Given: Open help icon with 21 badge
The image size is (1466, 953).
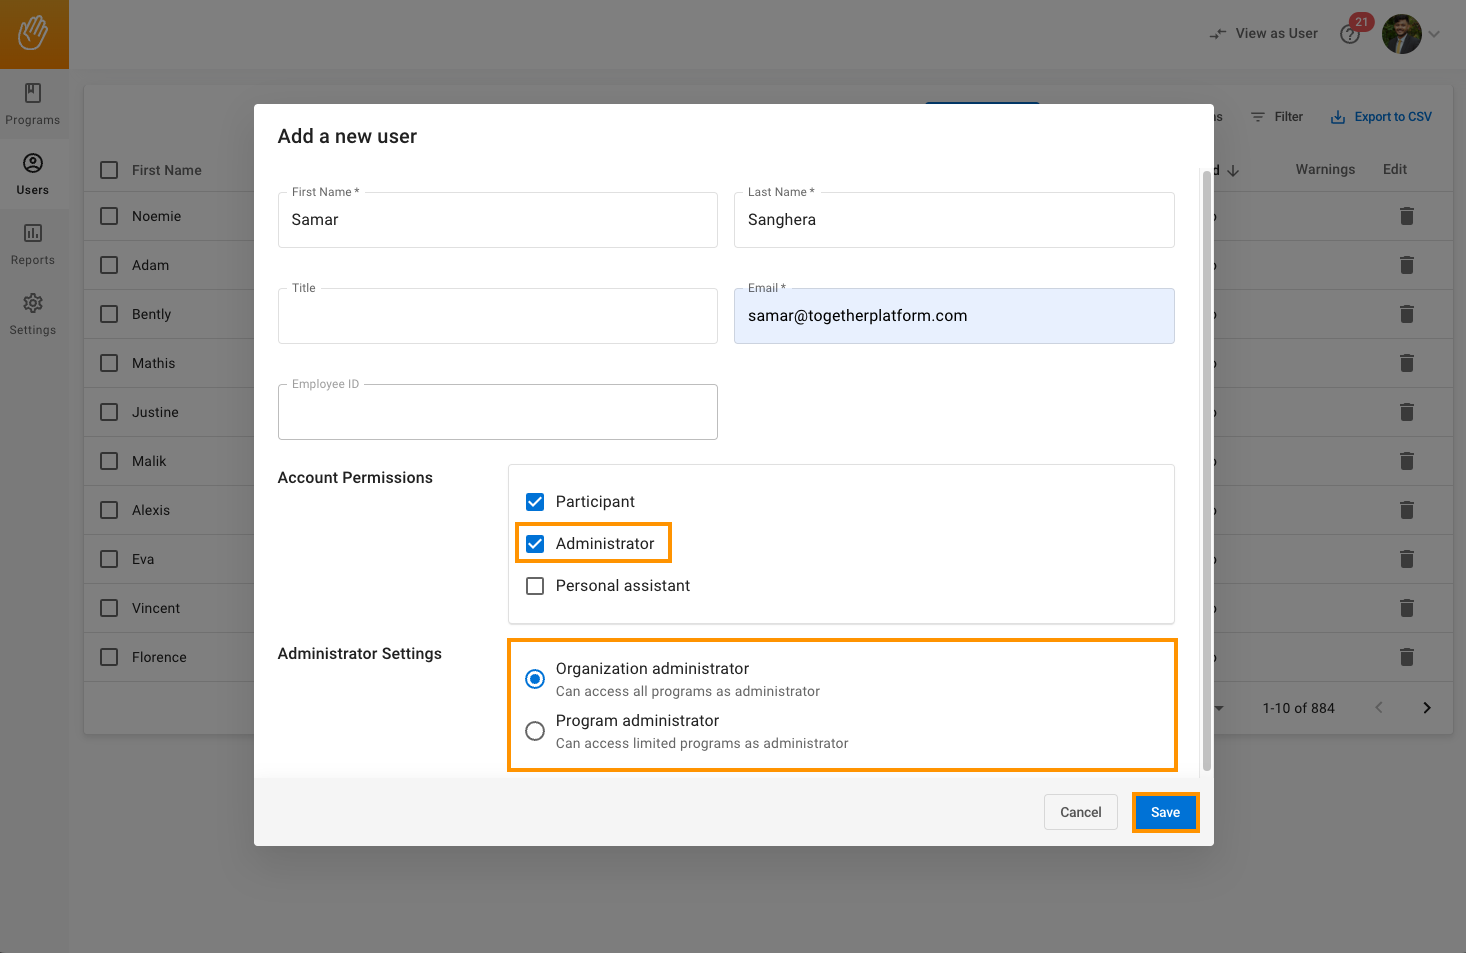Looking at the screenshot, I should tap(1351, 34).
